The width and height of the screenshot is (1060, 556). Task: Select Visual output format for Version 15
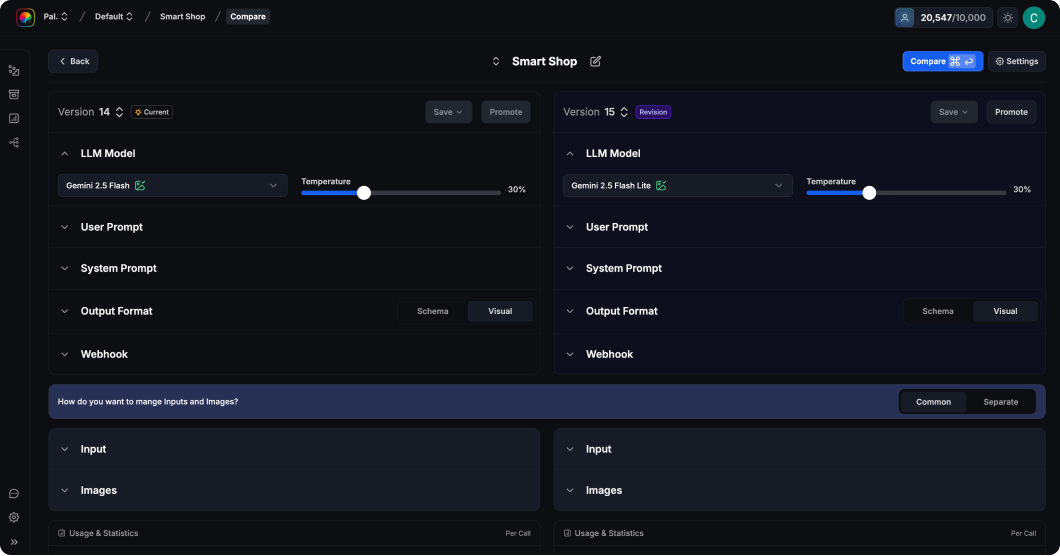pyautogui.click(x=1005, y=311)
